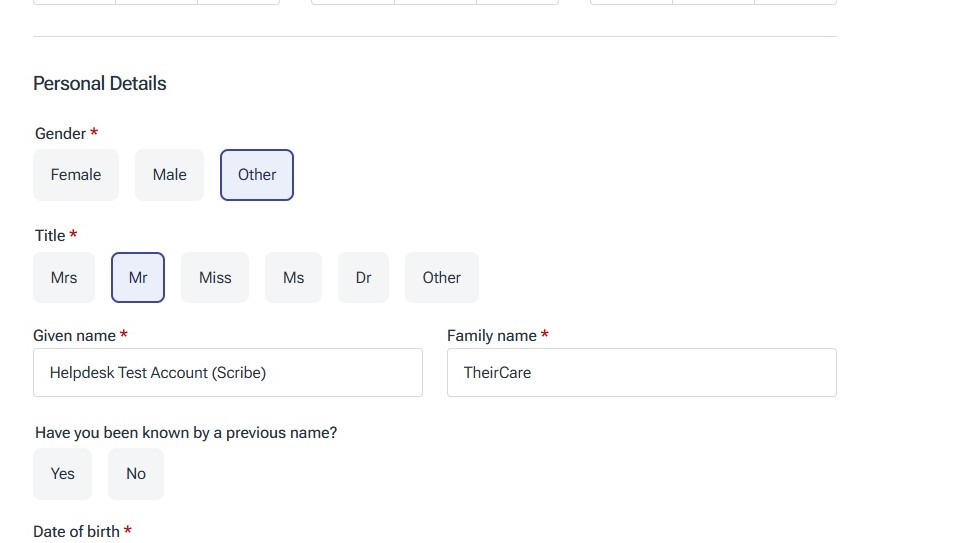Set the title to Miss
This screenshot has height=543, width=972.
[x=215, y=278]
